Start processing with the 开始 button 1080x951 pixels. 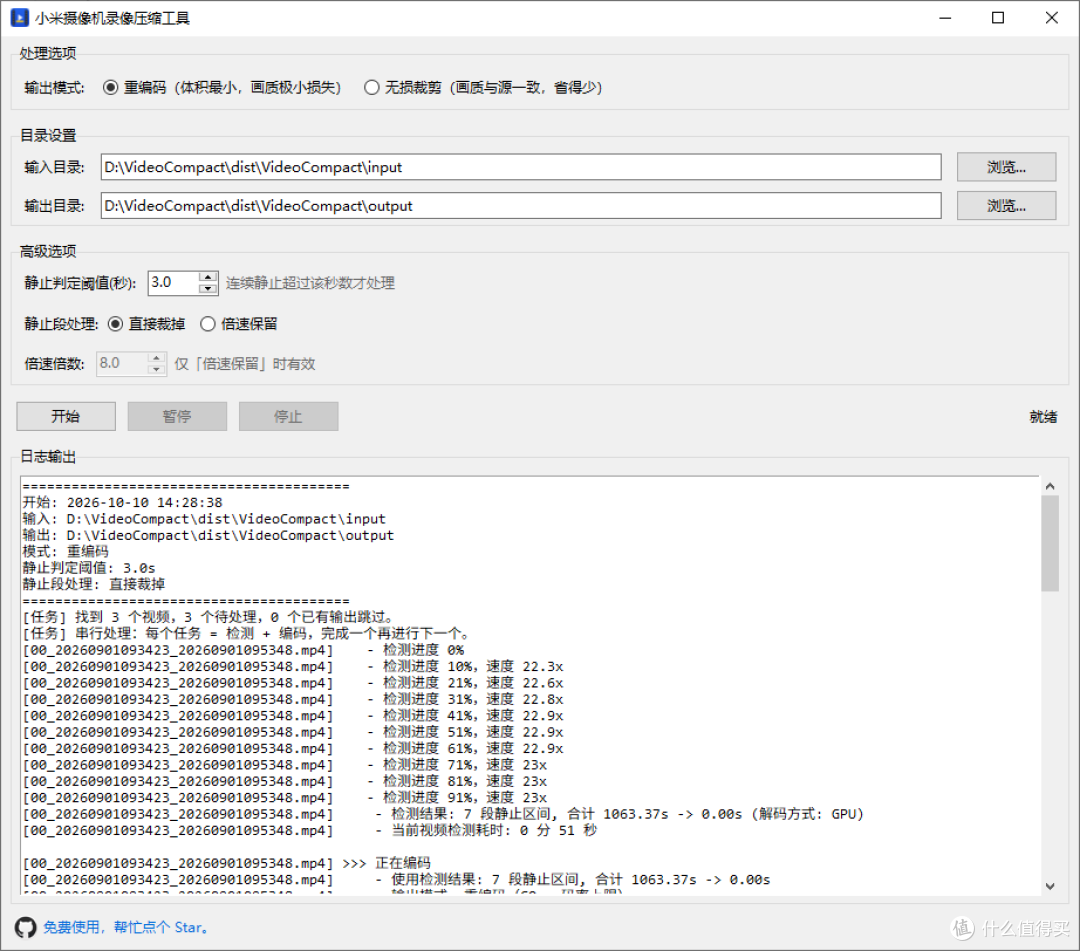66,417
